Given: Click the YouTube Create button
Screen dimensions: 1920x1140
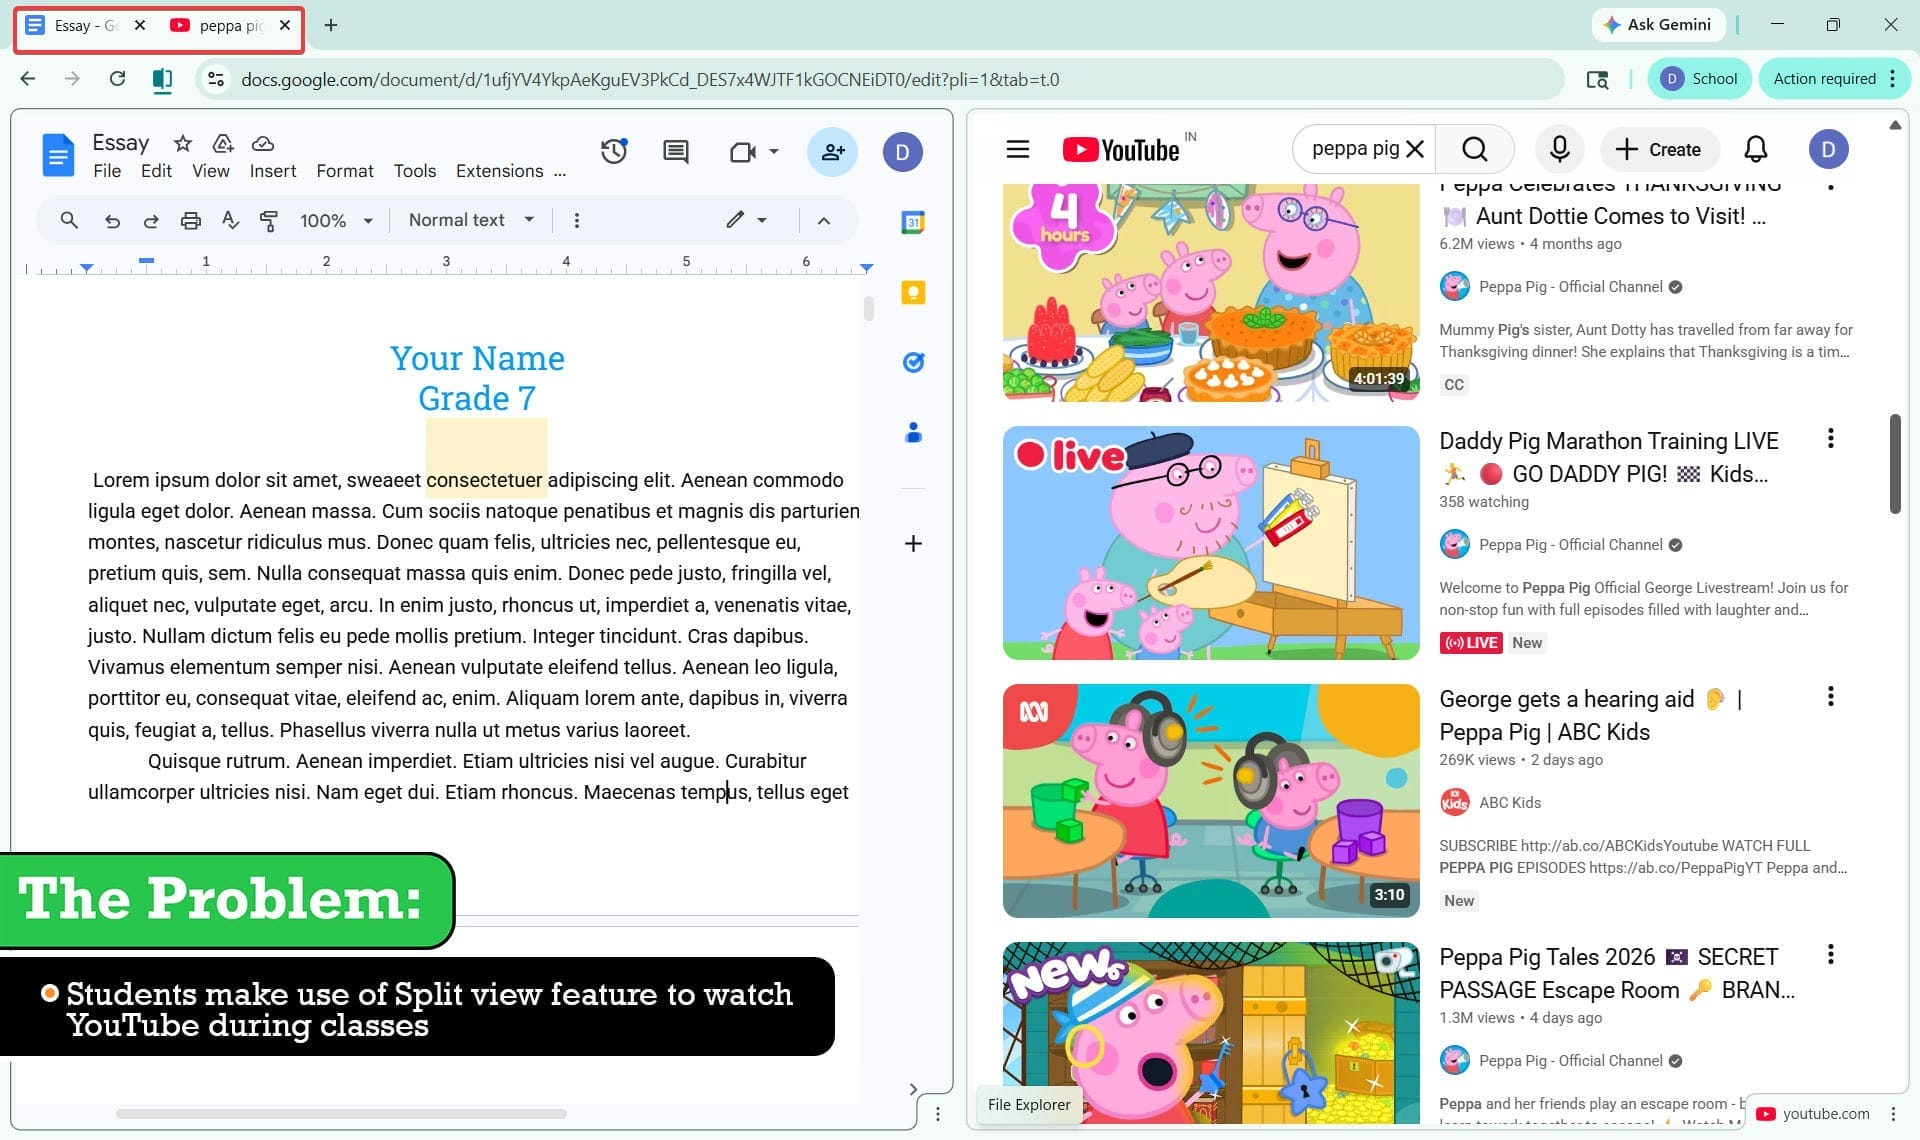Looking at the screenshot, I should tap(1659, 149).
